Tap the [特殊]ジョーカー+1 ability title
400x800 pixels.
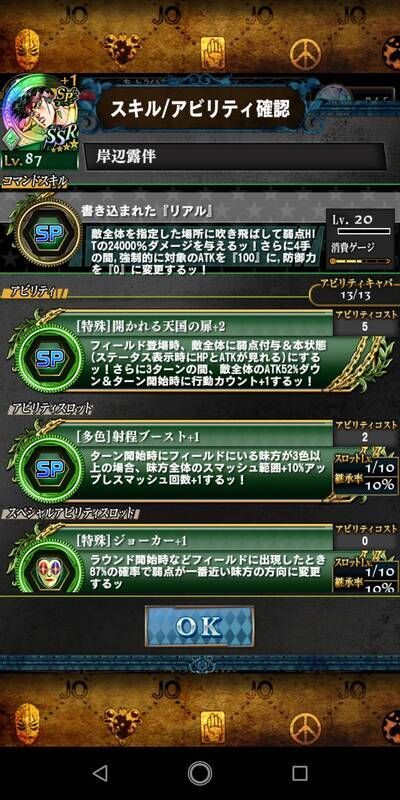[x=133, y=540]
